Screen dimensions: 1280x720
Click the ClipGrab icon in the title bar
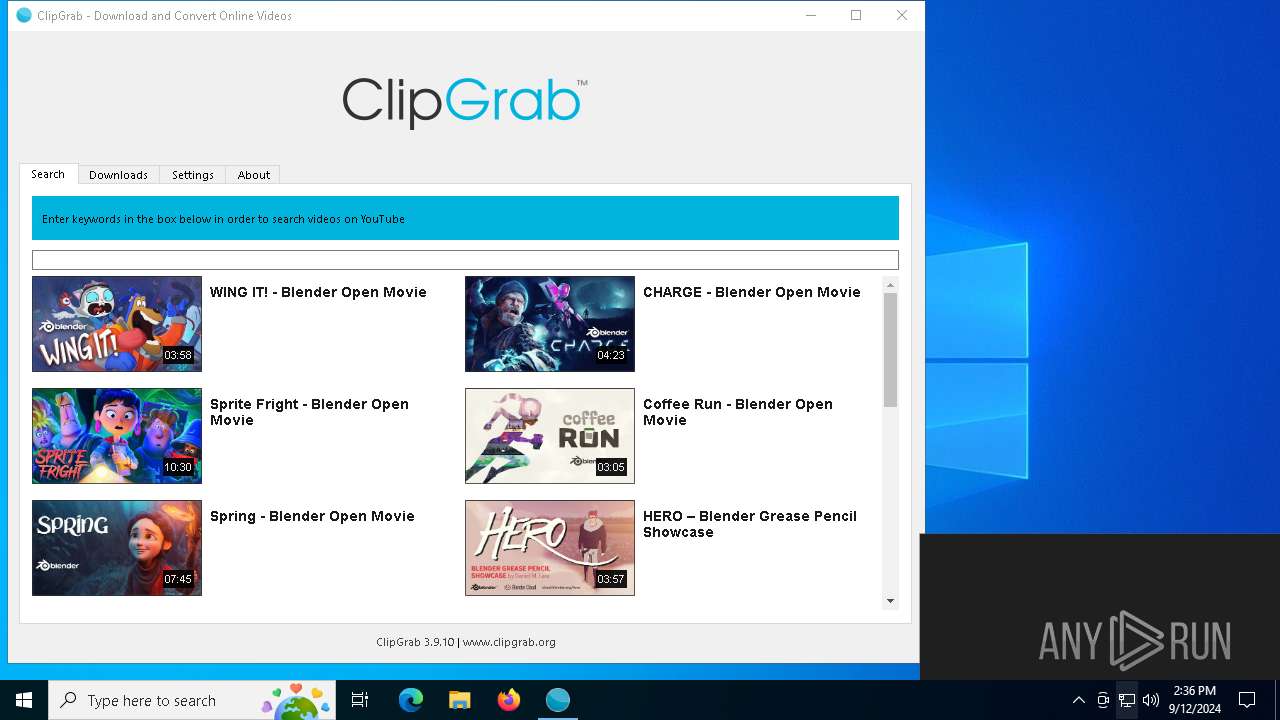click(x=24, y=15)
